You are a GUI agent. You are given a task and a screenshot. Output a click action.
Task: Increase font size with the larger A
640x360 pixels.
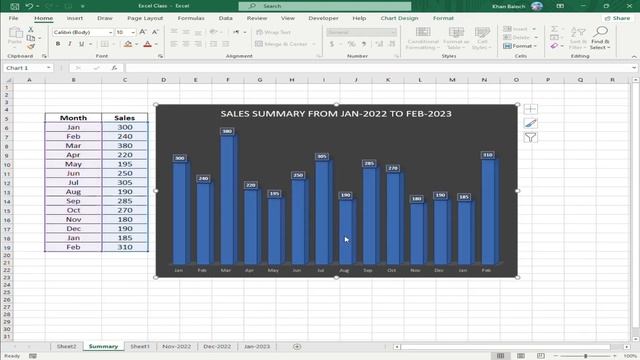coord(143,32)
